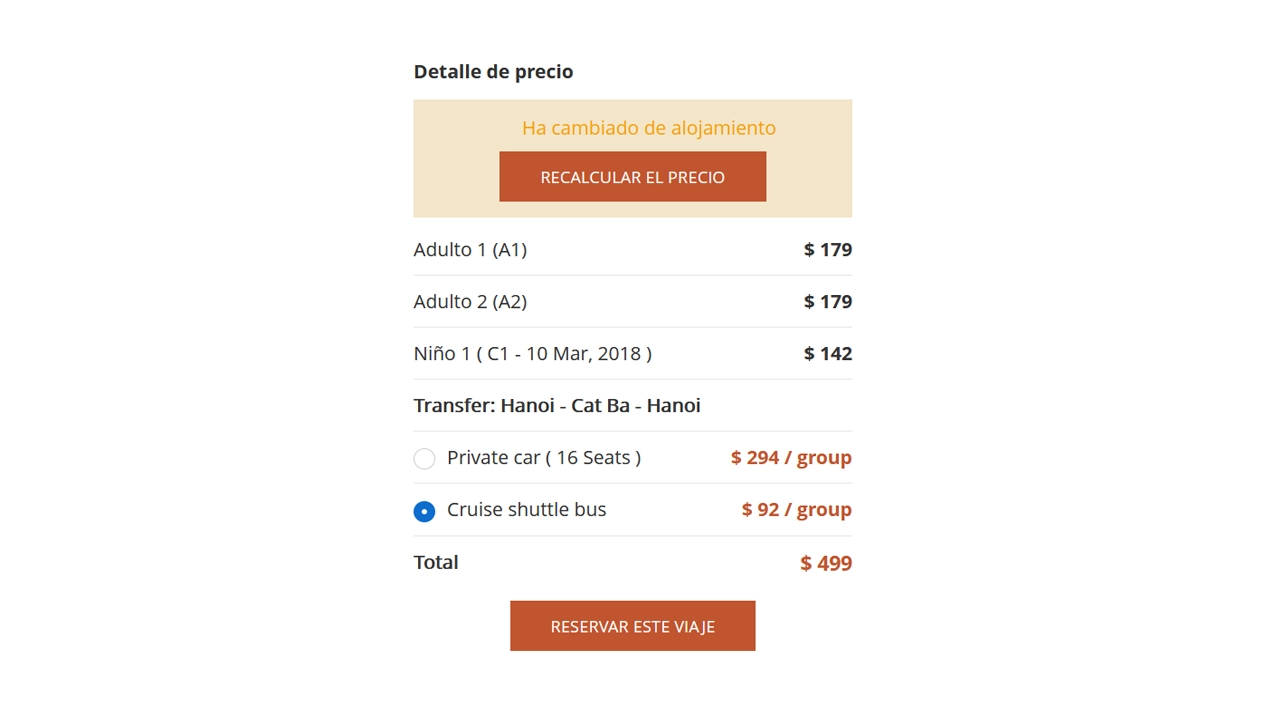Screen dimensions: 1280x720
Task: Click the RESERVAR ESTE VIAJE button
Action: click(x=632, y=625)
